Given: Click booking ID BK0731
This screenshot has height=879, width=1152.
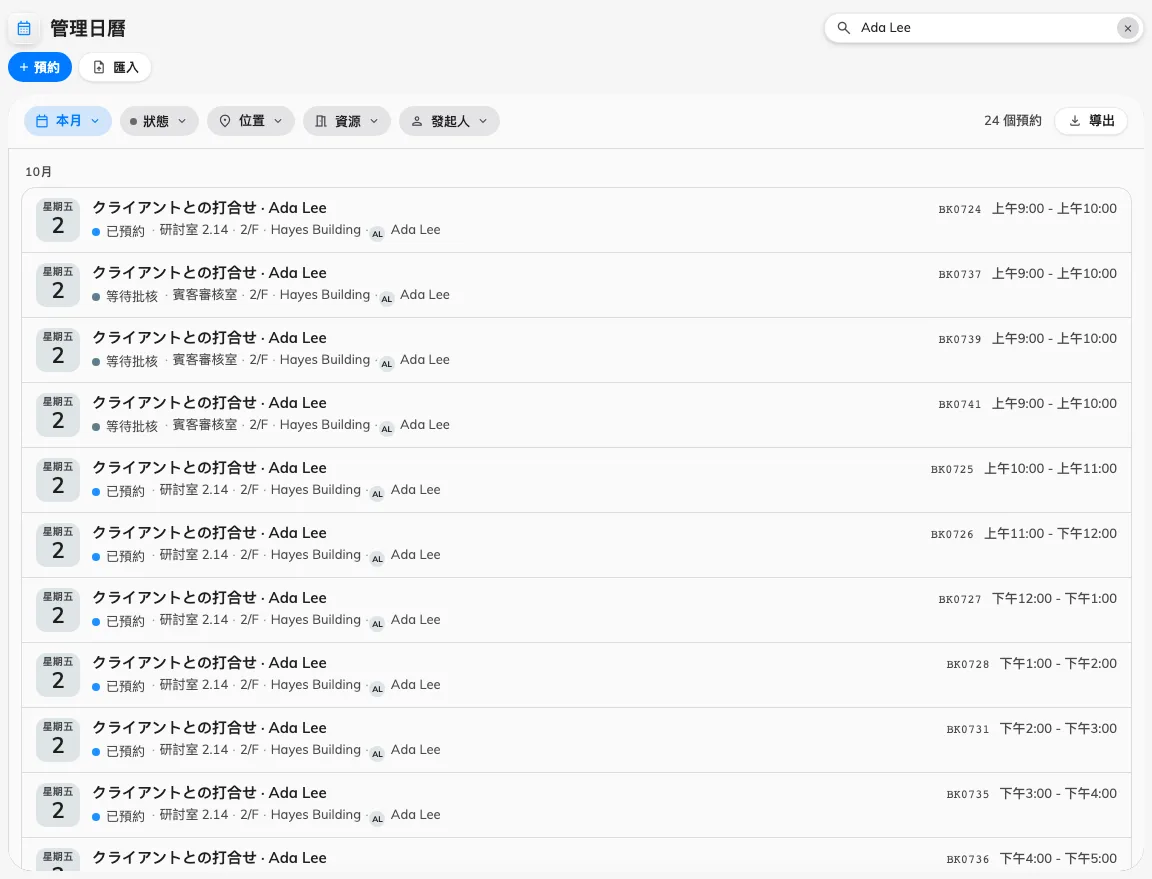Looking at the screenshot, I should [x=968, y=730].
